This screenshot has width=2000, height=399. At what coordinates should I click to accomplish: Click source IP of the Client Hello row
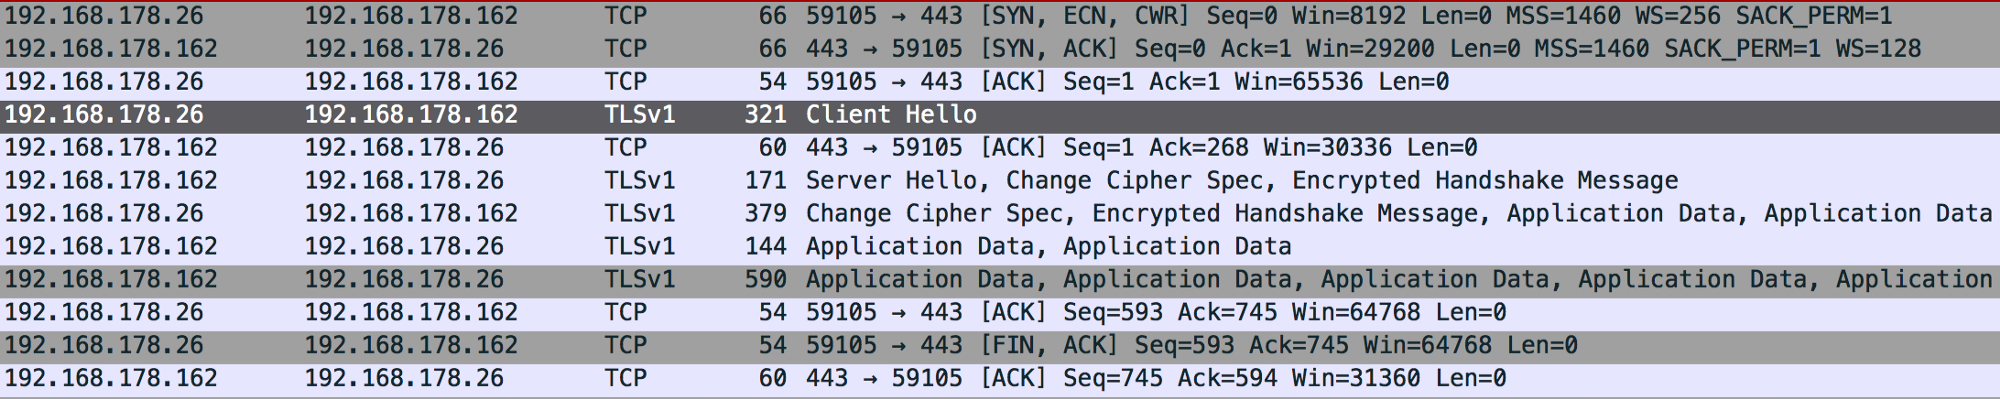104,115
